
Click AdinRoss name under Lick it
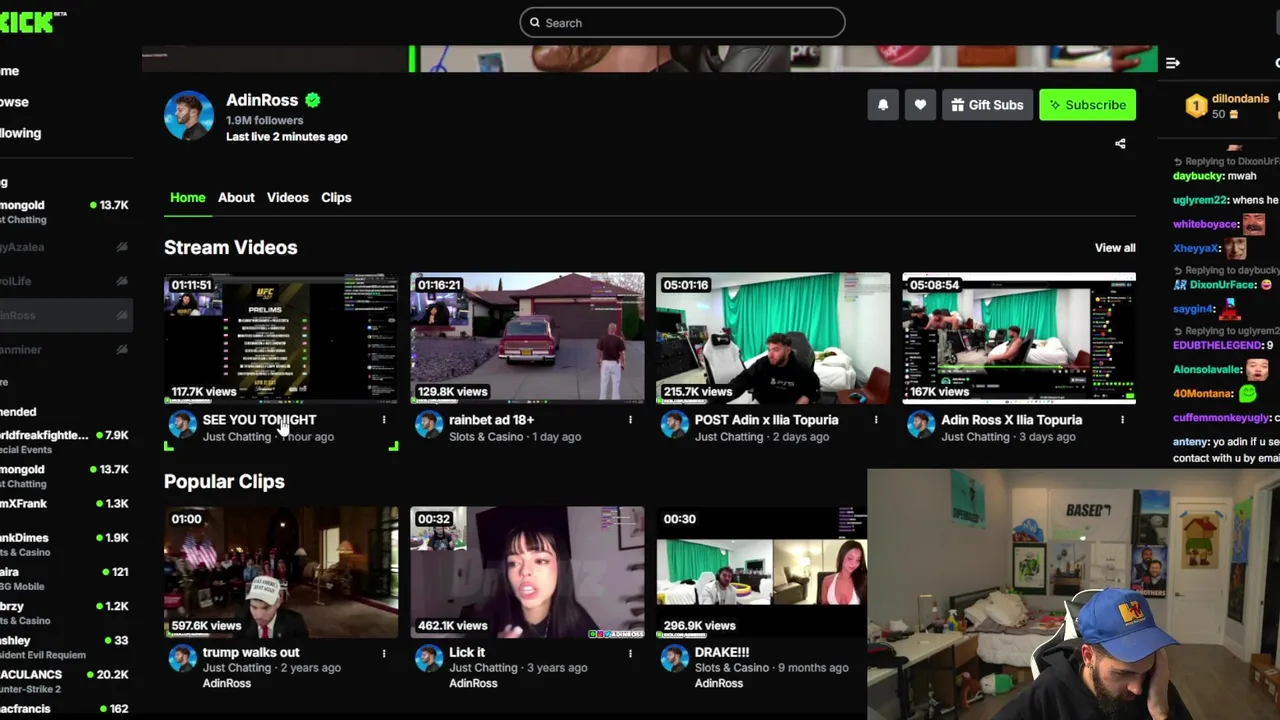(x=473, y=683)
